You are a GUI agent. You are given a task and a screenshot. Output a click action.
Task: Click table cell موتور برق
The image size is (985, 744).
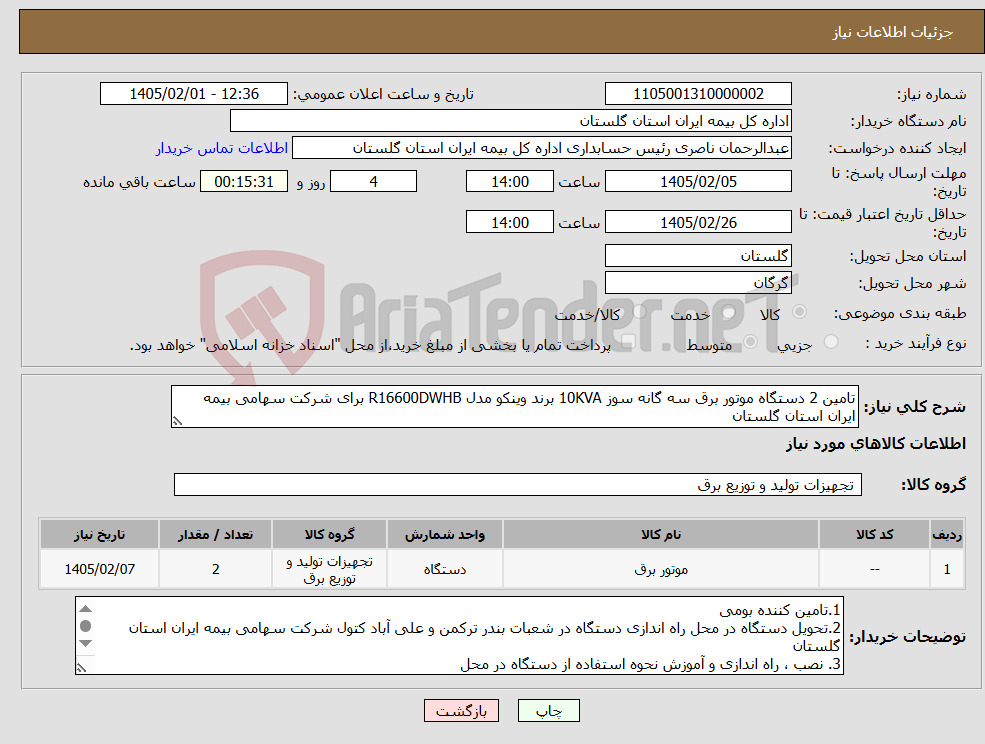click(661, 569)
